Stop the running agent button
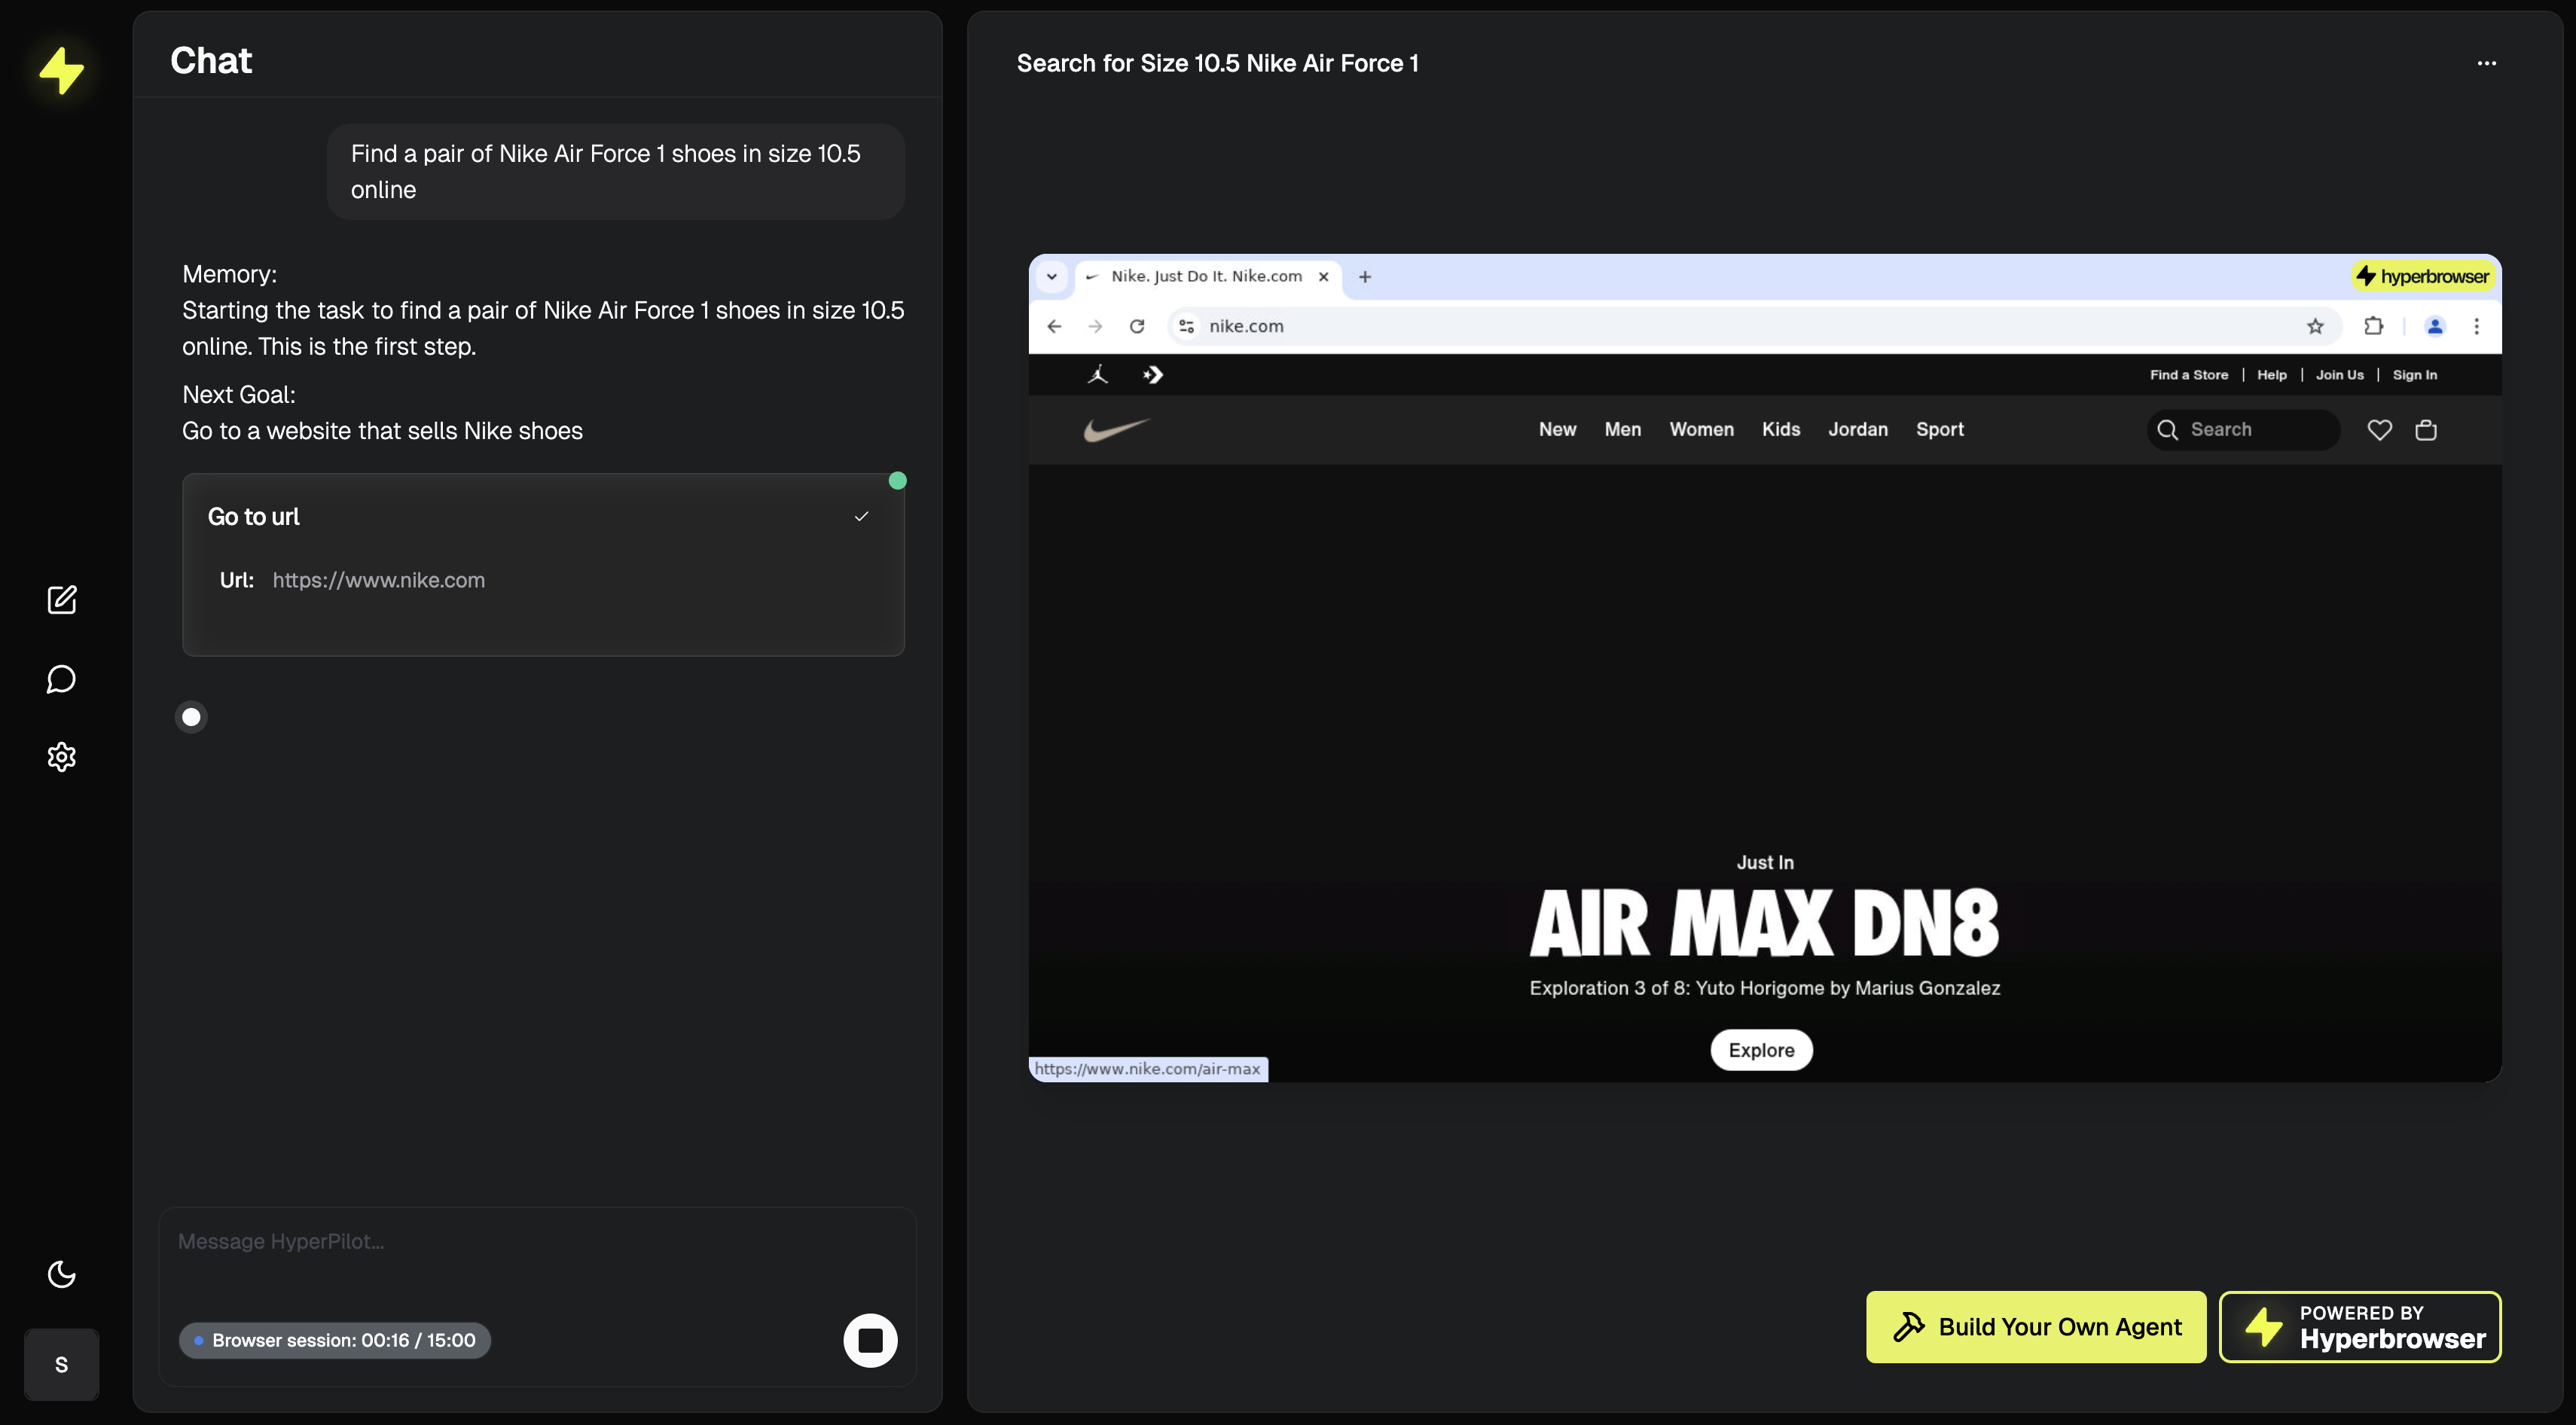This screenshot has height=1425, width=2576. click(x=870, y=1340)
